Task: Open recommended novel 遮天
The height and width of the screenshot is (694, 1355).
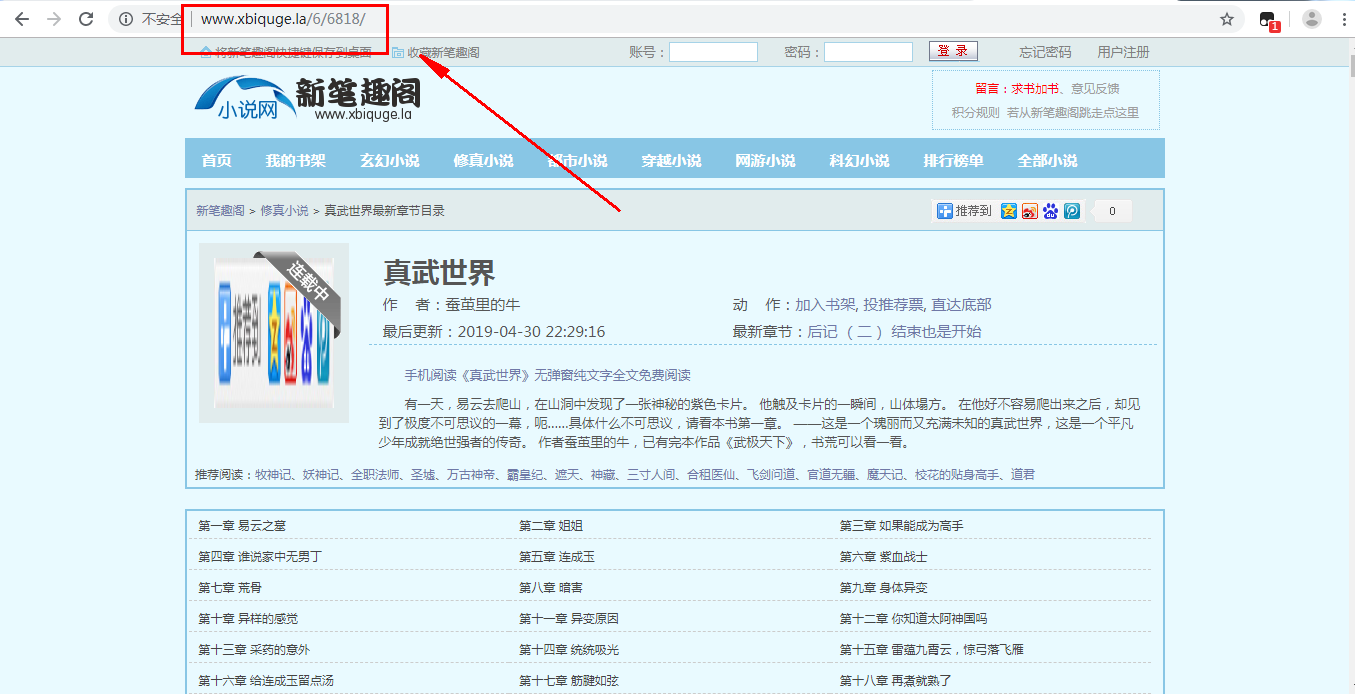Action: [x=566, y=474]
